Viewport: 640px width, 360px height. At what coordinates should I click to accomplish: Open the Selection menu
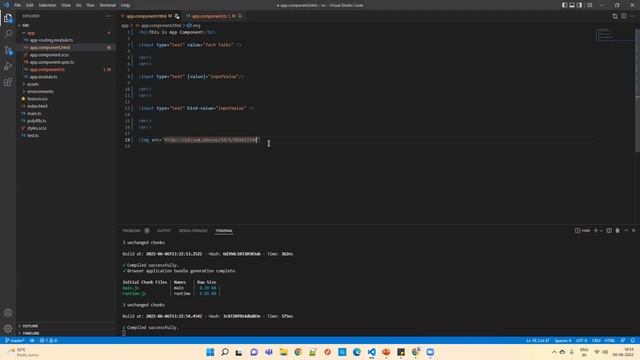click(47, 5)
